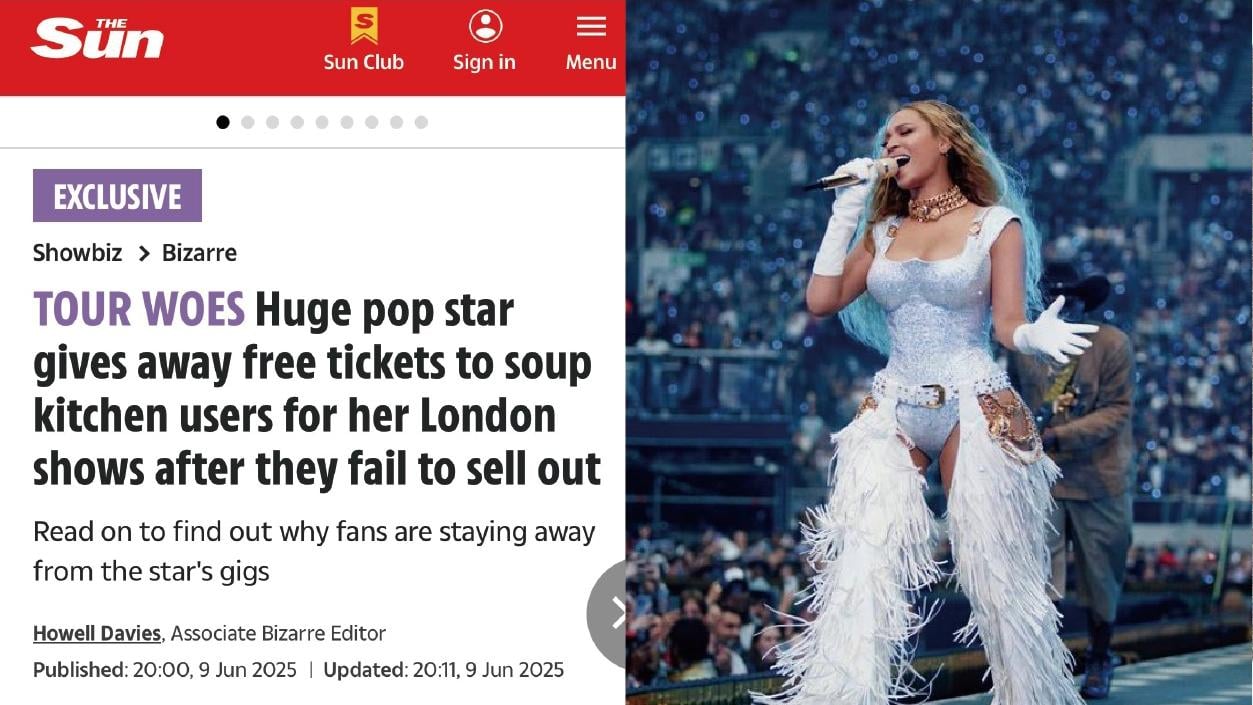Open the concert photo of the singer
Viewport: 1253px width, 705px height.
pos(939,352)
